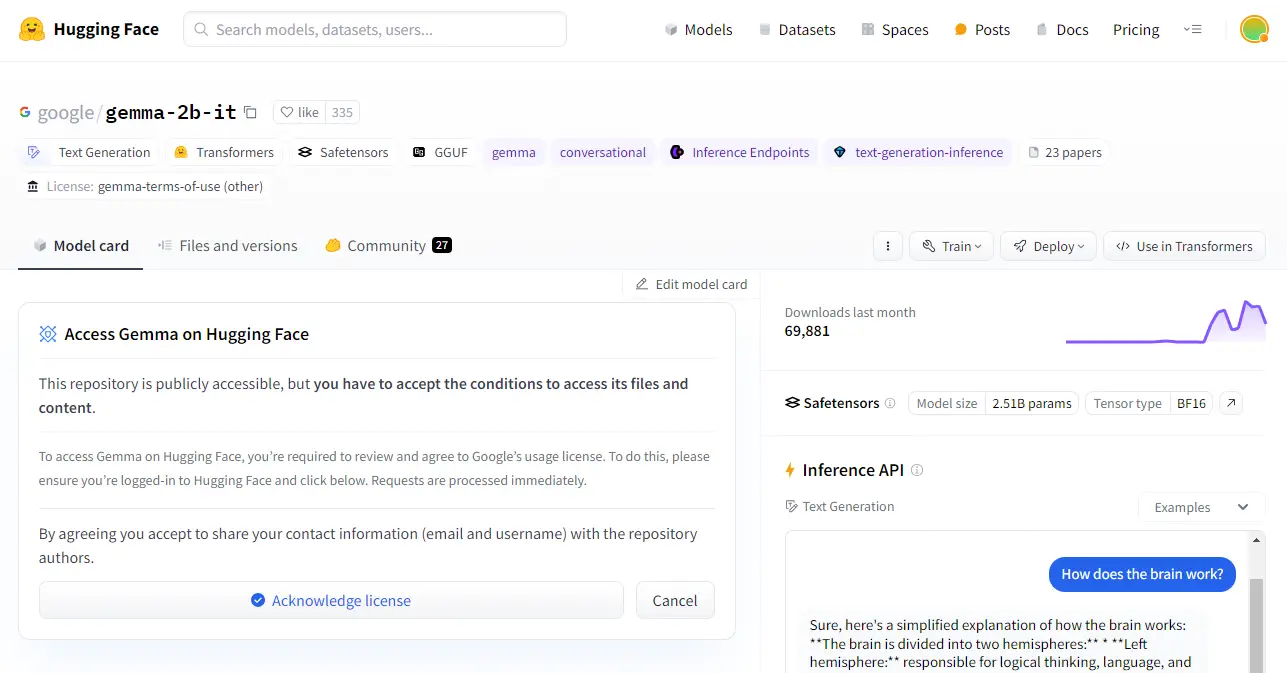Open the tensor details arrow icon

click(x=1232, y=403)
